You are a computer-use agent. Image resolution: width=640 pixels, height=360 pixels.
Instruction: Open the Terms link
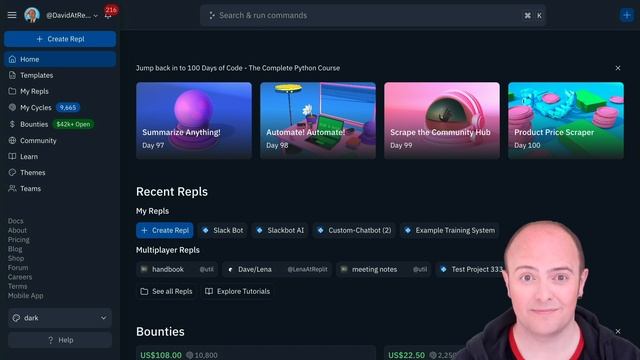[x=18, y=286]
